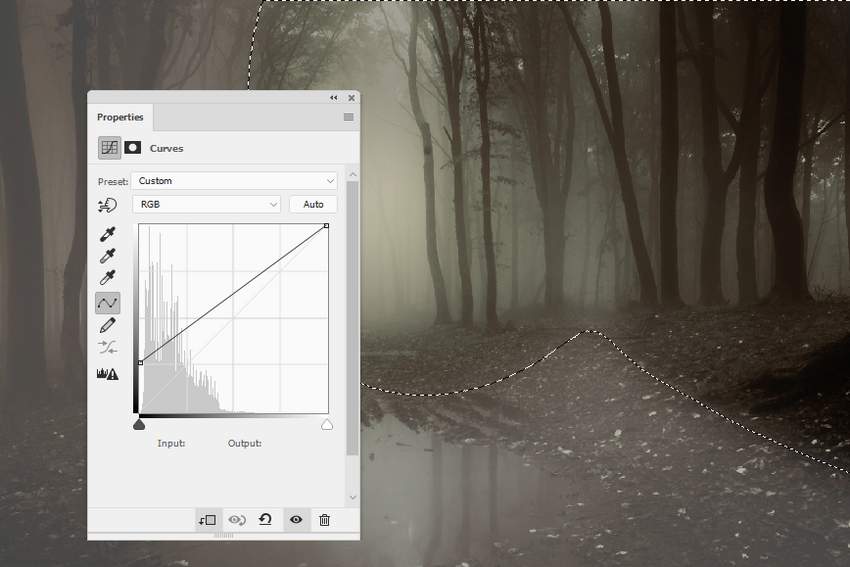The image size is (850, 567).
Task: Select the pencil draw curve tool
Action: [x=107, y=325]
